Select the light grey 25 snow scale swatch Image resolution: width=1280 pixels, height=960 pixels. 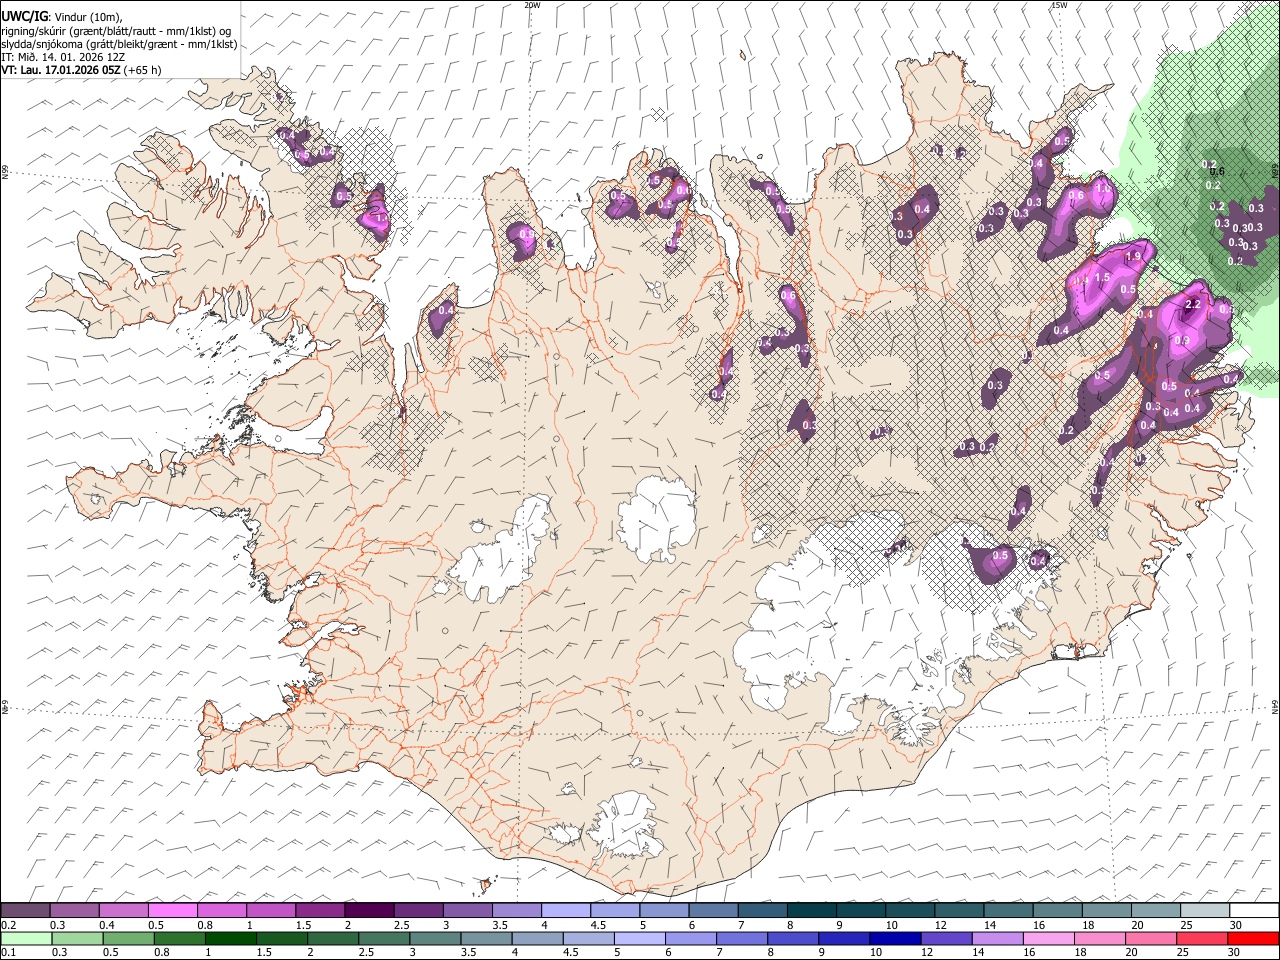click(x=1204, y=911)
